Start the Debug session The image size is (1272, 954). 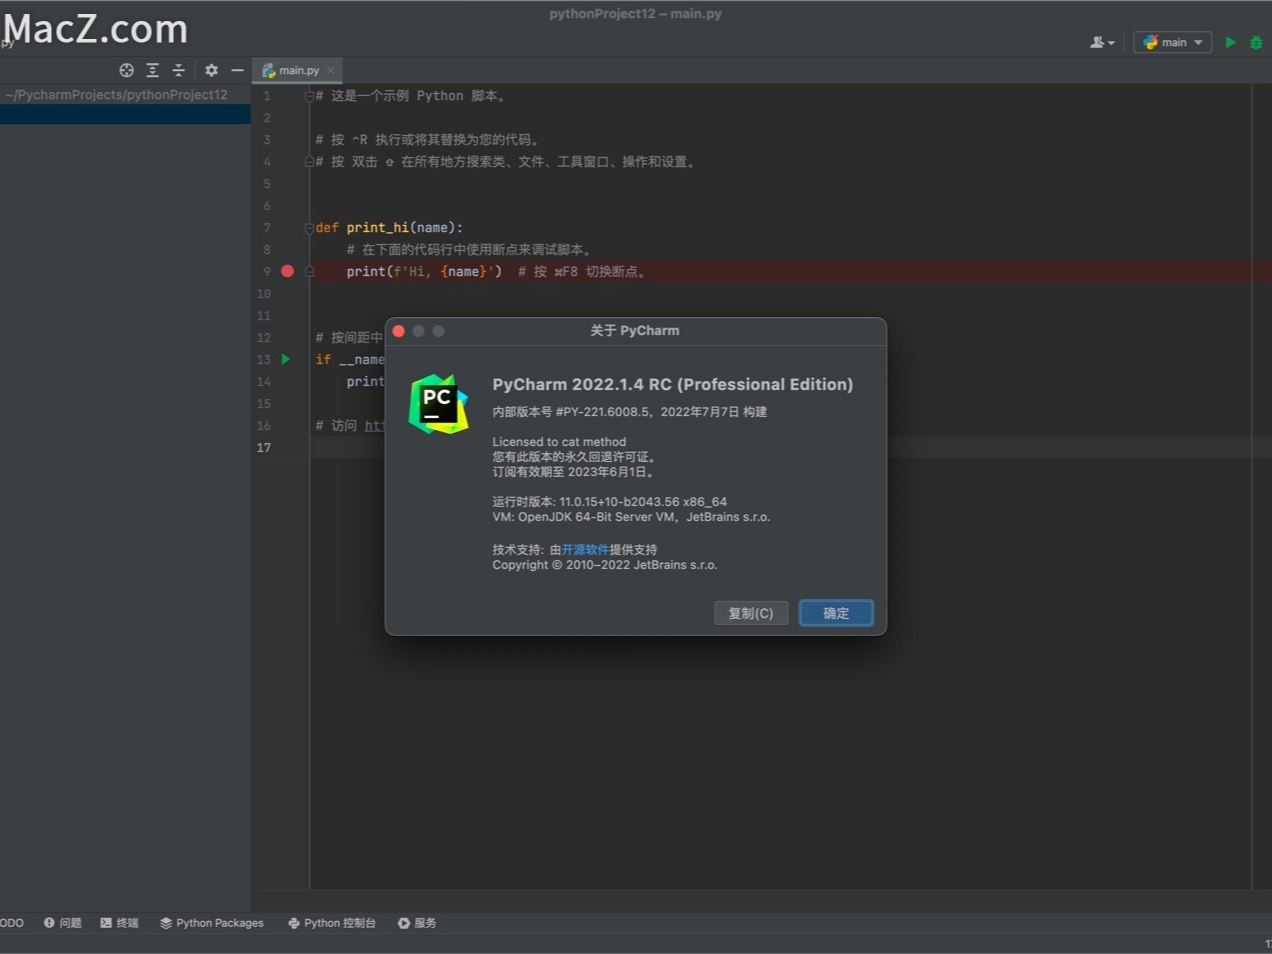(x=1256, y=42)
